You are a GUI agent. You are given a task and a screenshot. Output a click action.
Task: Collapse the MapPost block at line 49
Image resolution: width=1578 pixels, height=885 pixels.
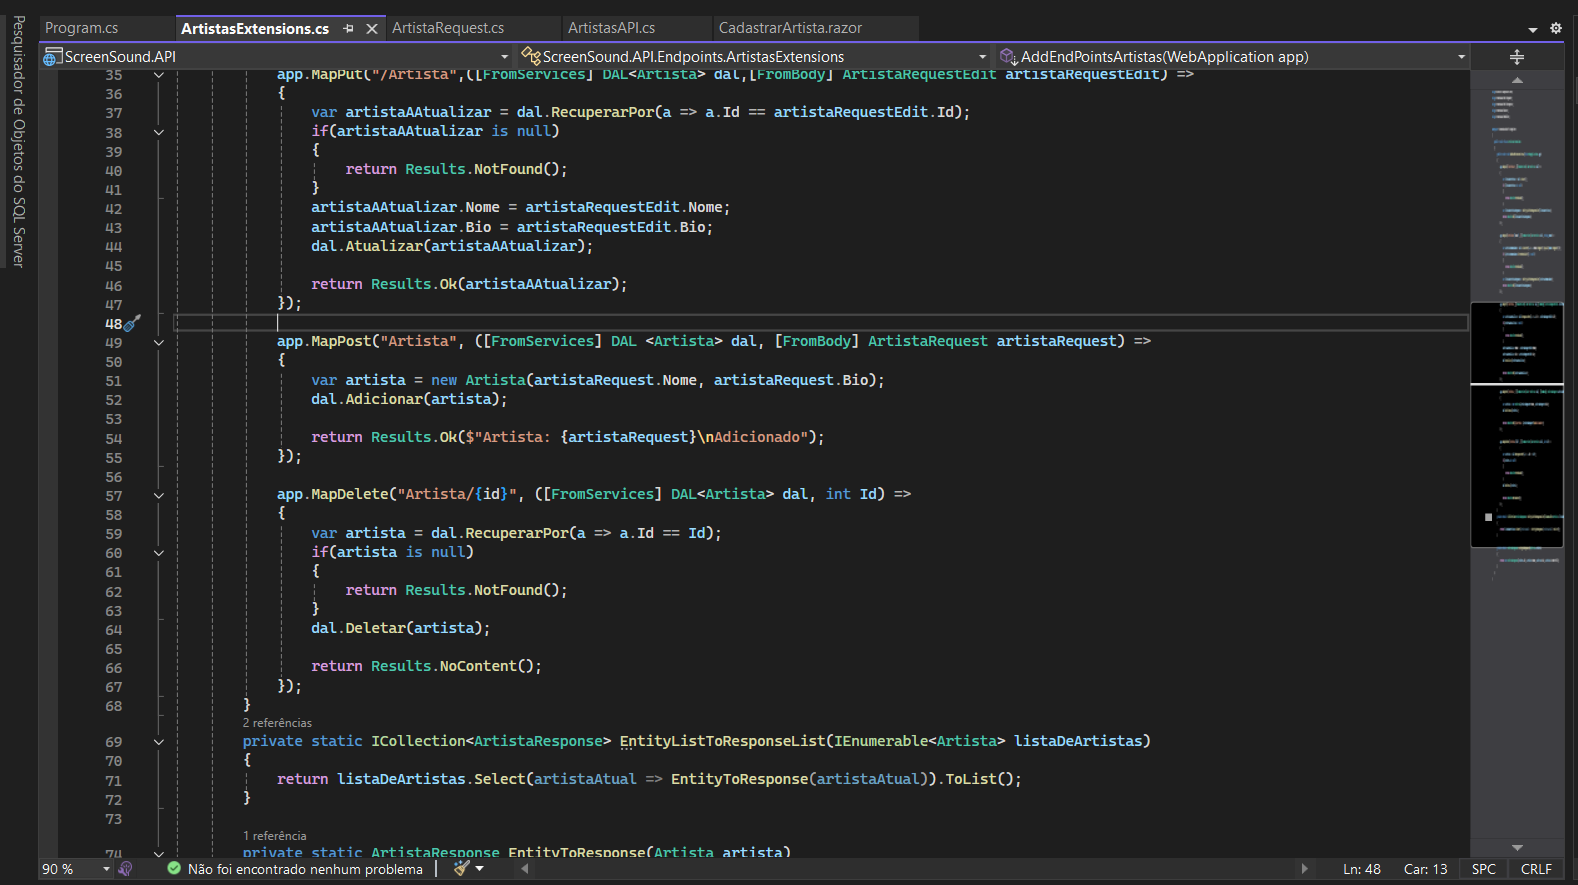[159, 342]
